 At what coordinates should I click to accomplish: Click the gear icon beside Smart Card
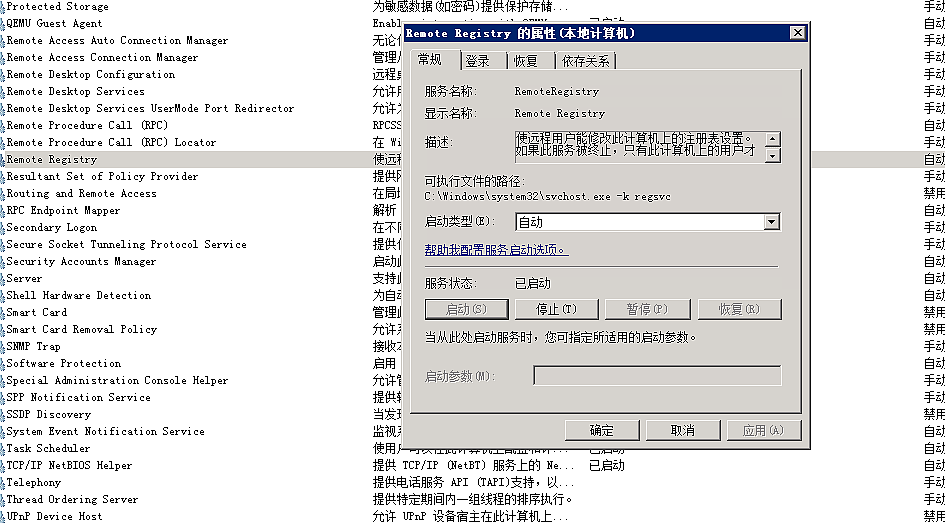pyautogui.click(x=2, y=313)
